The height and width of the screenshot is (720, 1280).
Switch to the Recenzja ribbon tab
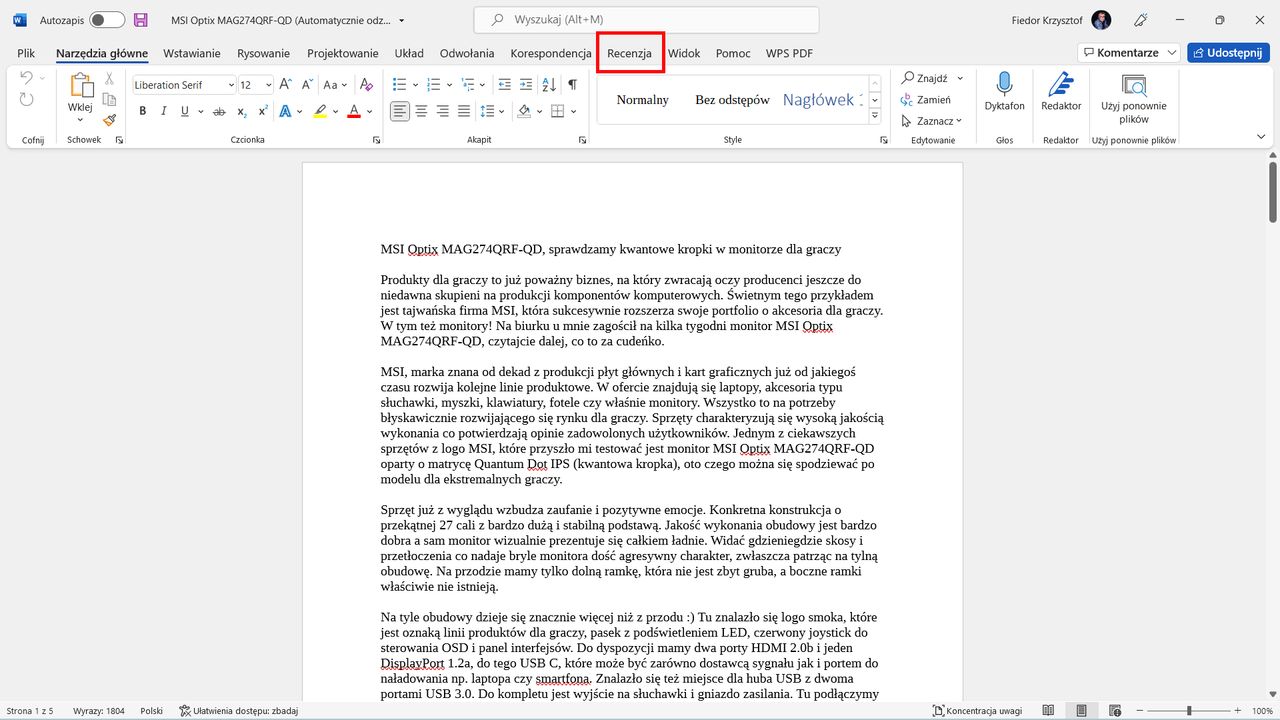coord(630,53)
